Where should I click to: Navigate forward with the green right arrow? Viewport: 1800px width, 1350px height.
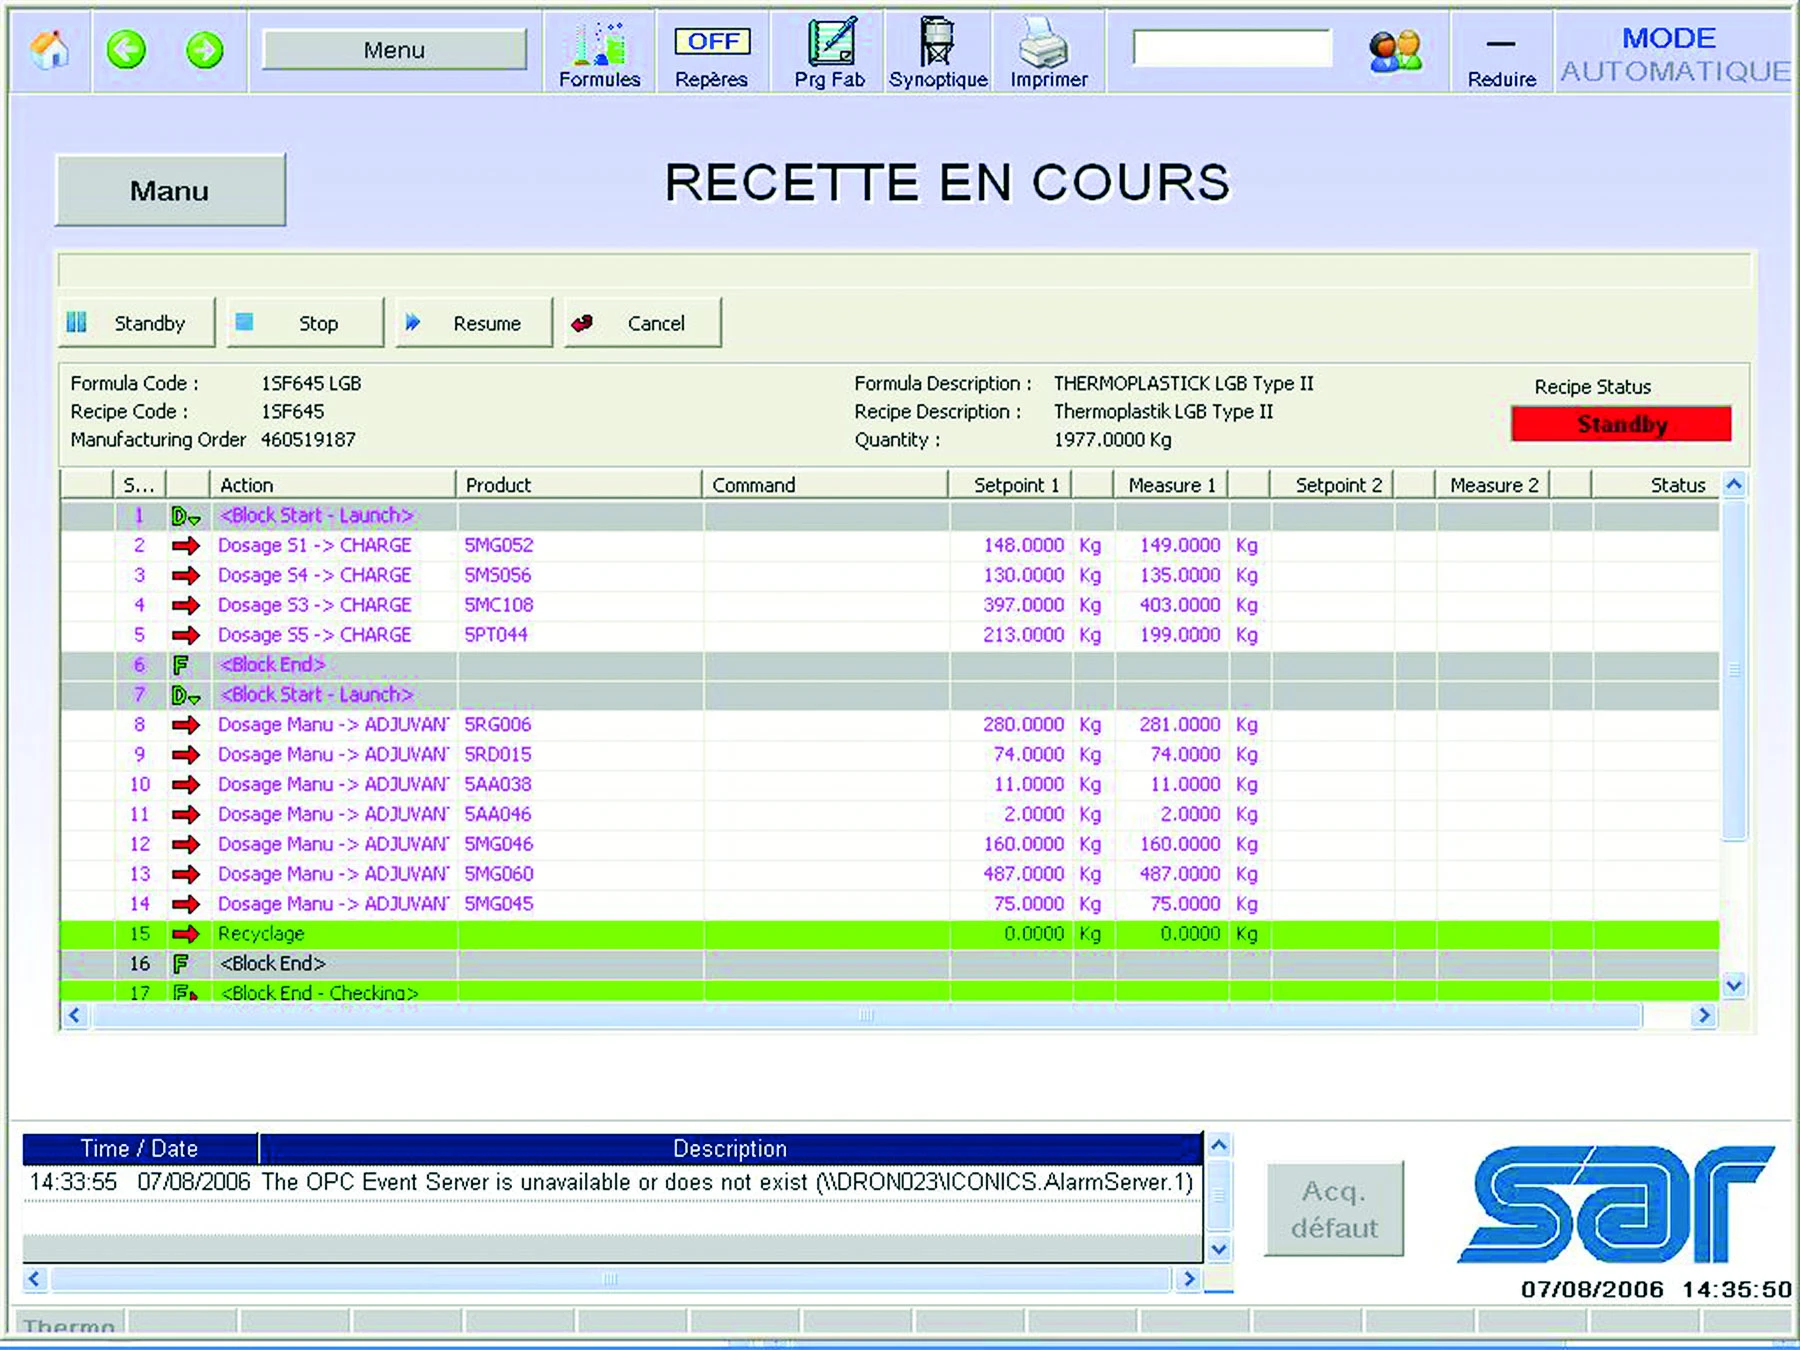point(205,50)
